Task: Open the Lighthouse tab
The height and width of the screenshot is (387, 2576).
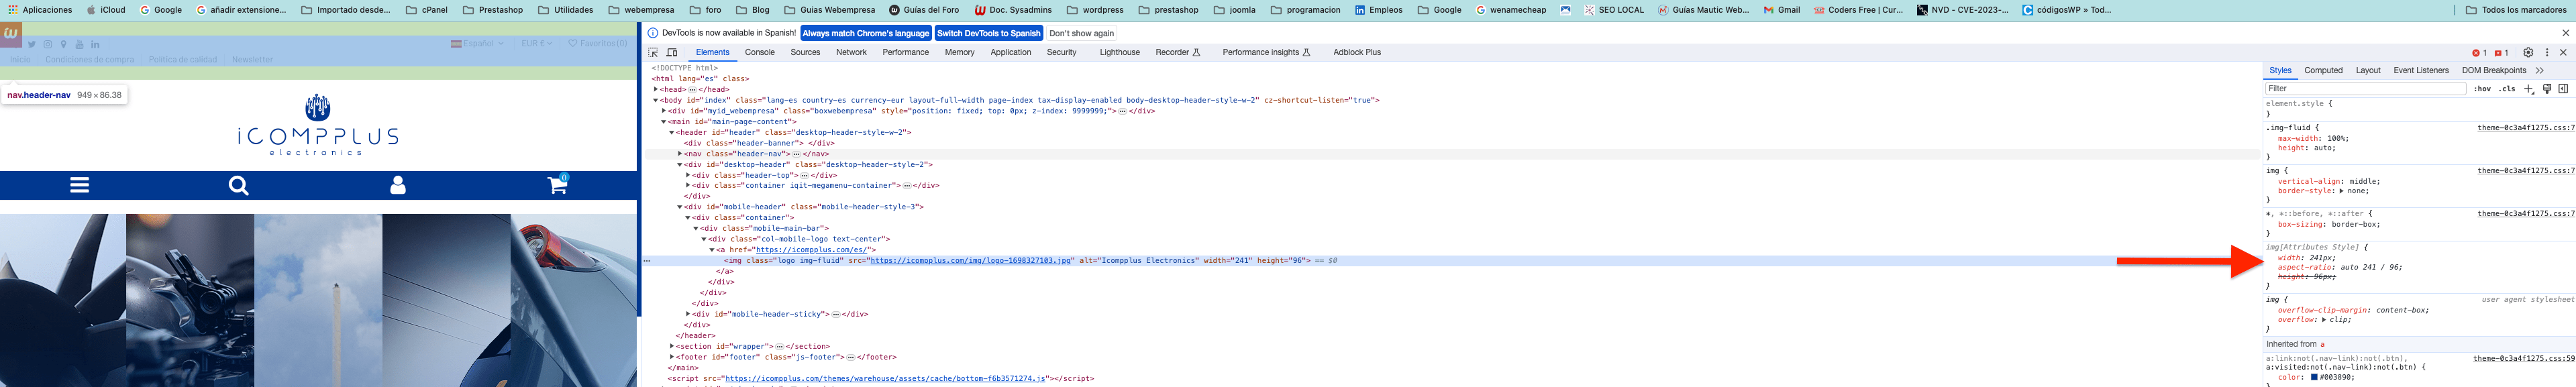Action: point(1119,53)
